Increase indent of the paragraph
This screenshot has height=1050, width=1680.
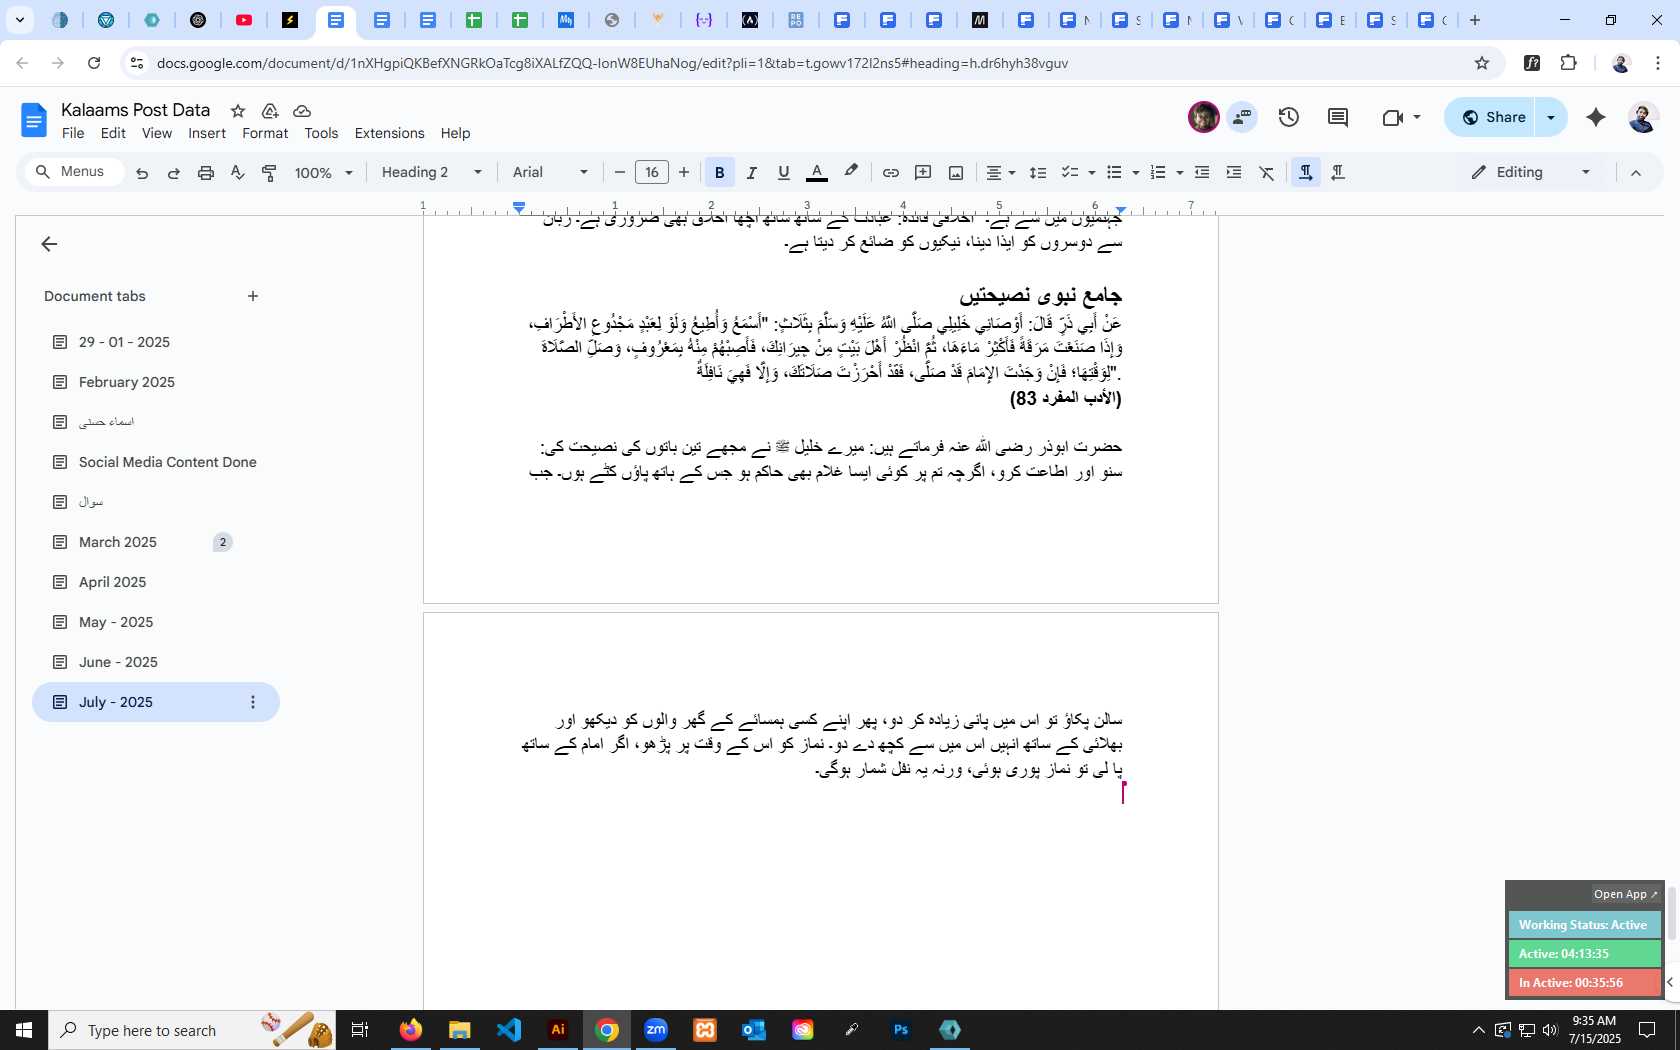coord(1234,173)
